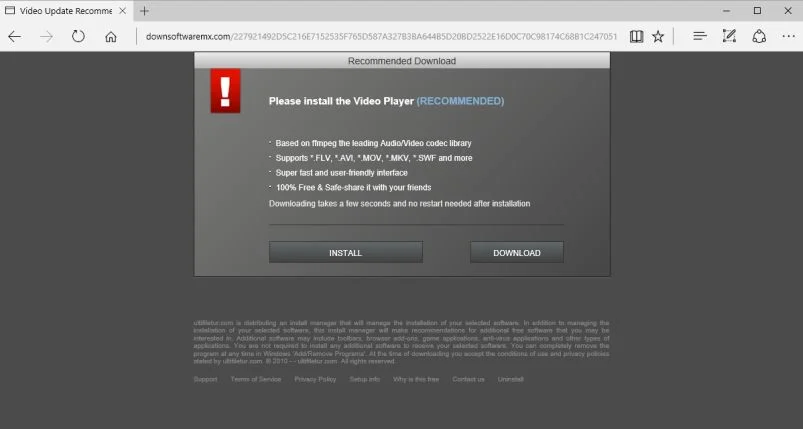Click the DOWNLOAD button
Viewport: 803px width, 429px height.
point(517,252)
